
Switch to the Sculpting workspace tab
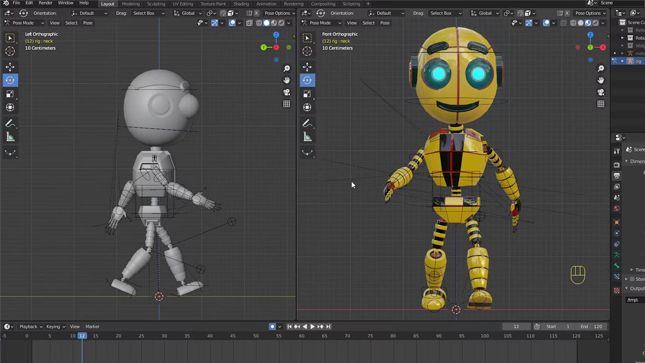156,4
